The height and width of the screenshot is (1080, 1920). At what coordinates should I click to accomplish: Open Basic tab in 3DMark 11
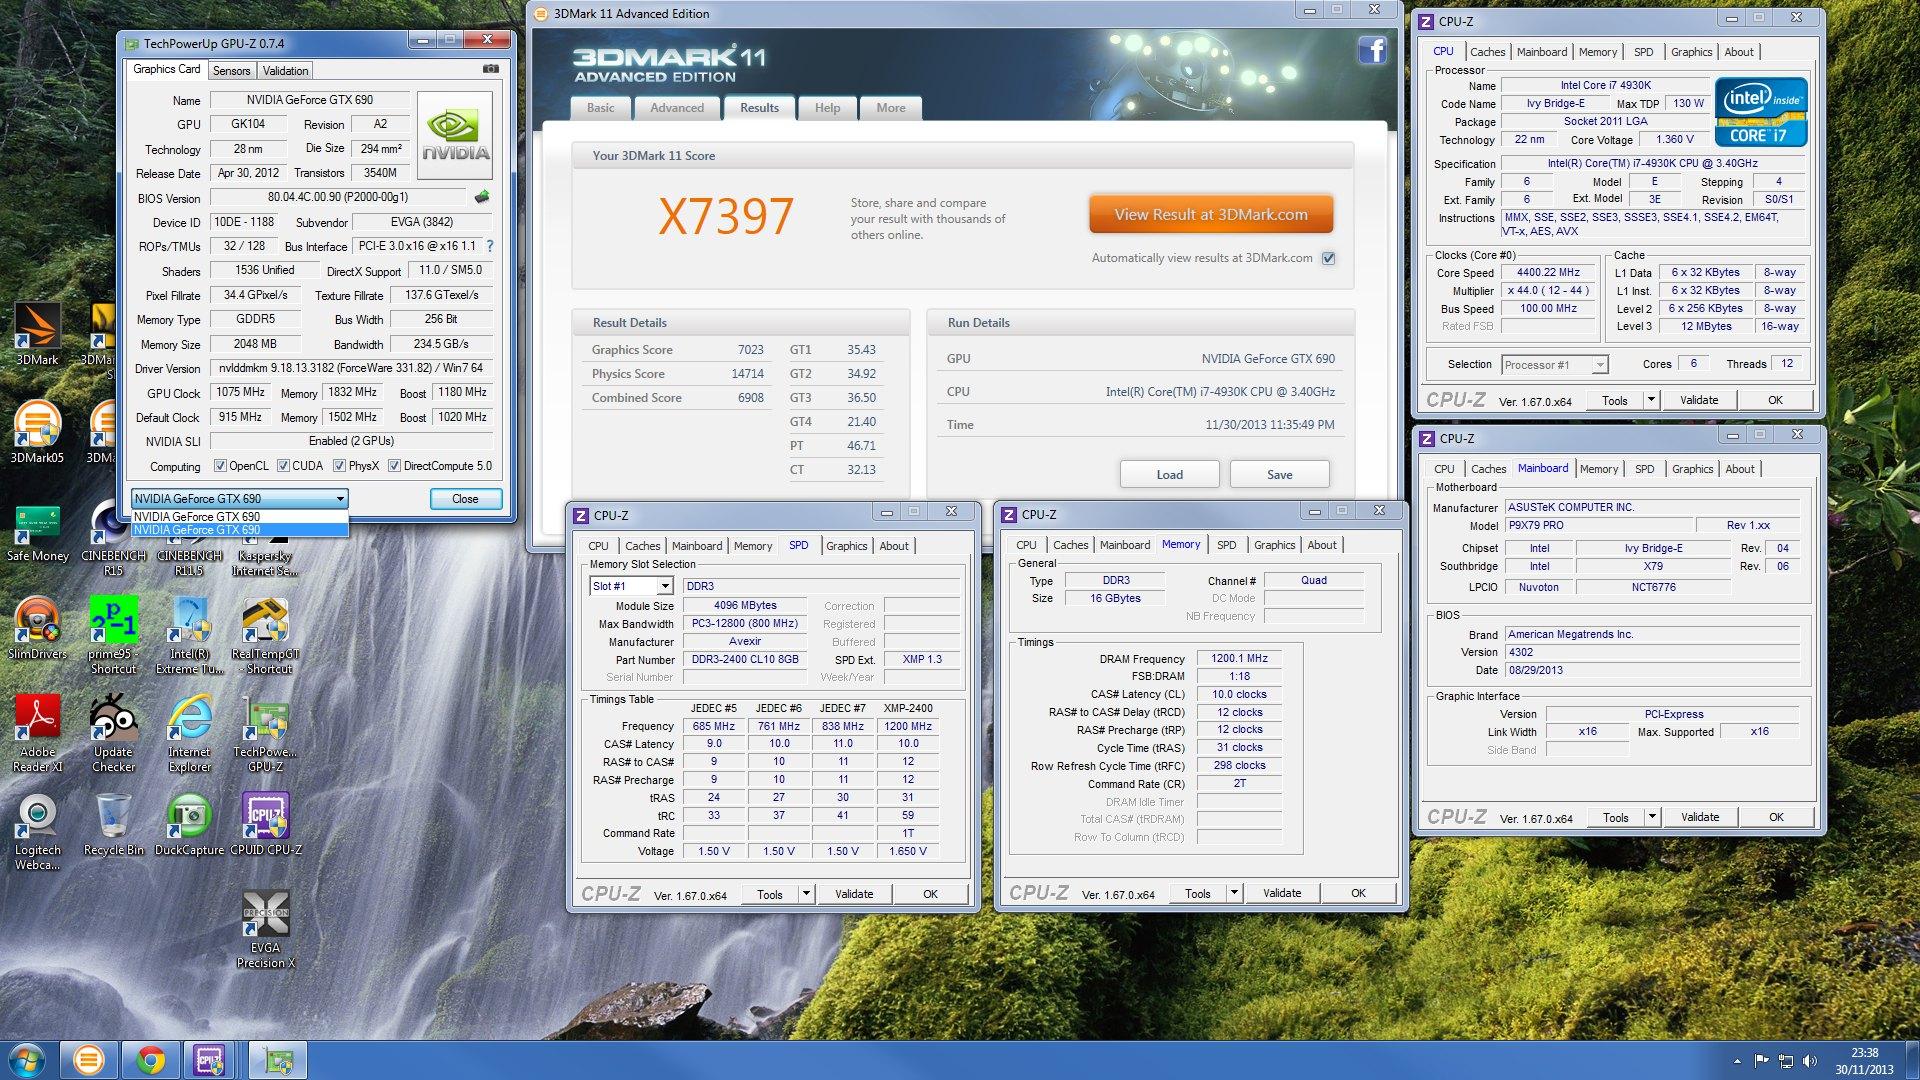(x=600, y=108)
